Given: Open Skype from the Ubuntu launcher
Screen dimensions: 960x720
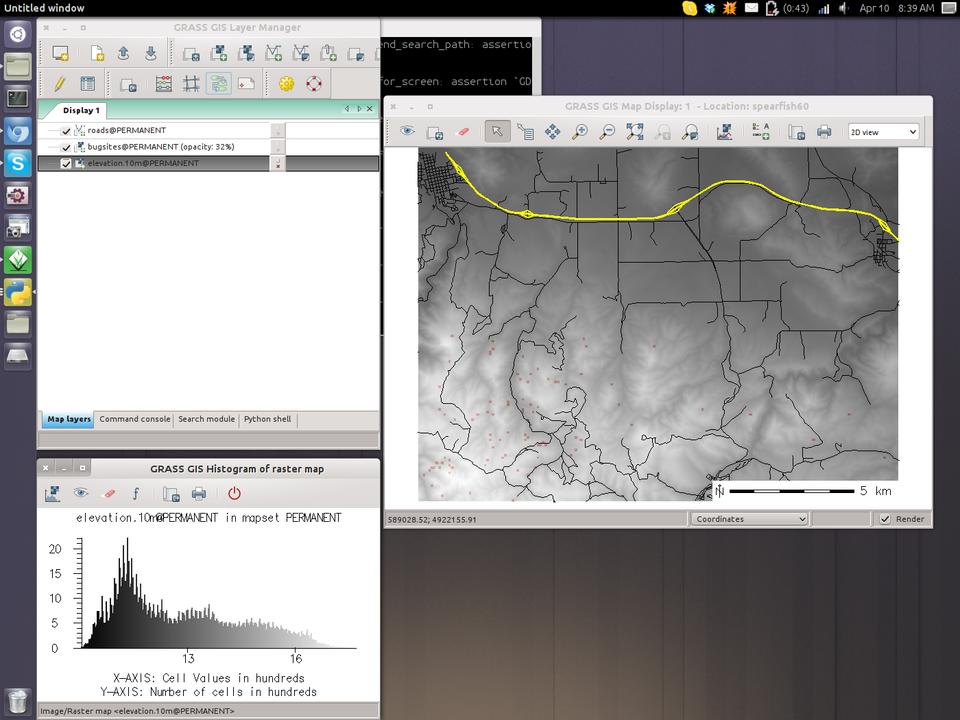Looking at the screenshot, I should (x=18, y=163).
